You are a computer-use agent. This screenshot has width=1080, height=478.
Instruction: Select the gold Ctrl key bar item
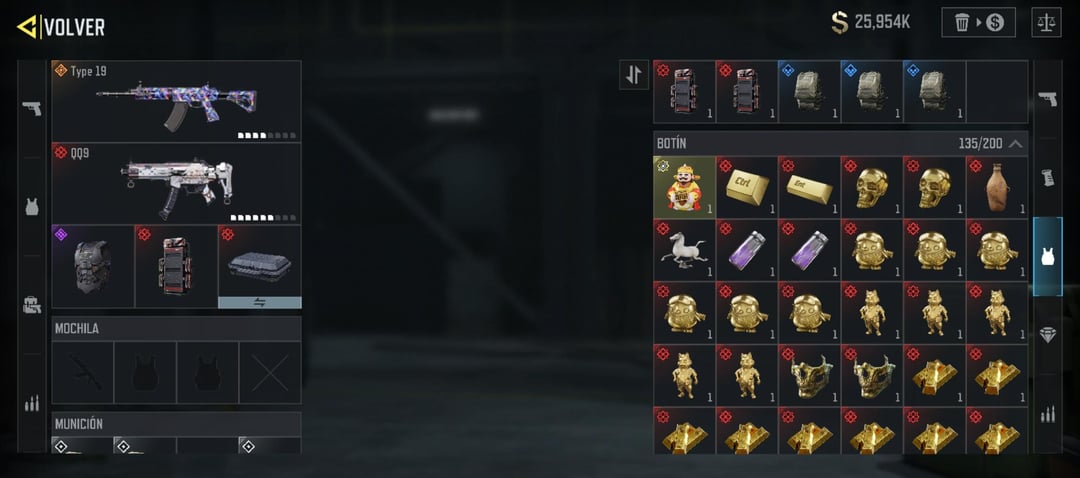[747, 187]
